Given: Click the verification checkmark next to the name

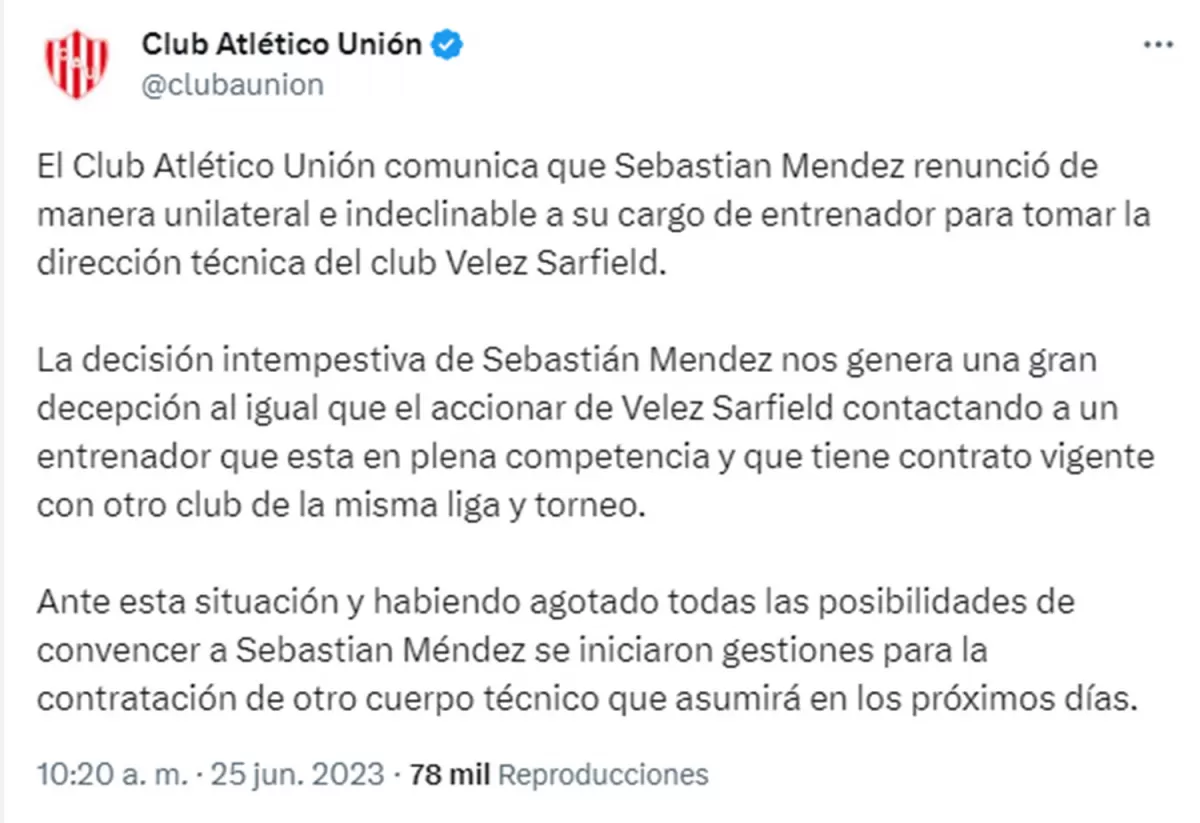Looking at the screenshot, I should pyautogui.click(x=444, y=43).
